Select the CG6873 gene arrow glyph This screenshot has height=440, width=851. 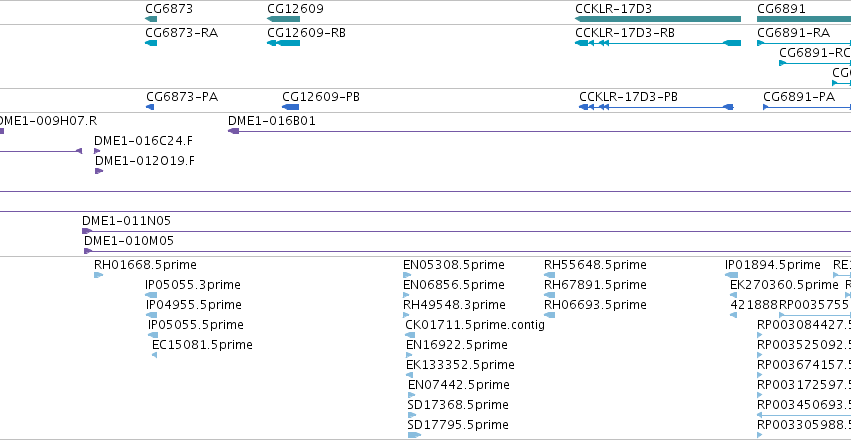coord(151,19)
